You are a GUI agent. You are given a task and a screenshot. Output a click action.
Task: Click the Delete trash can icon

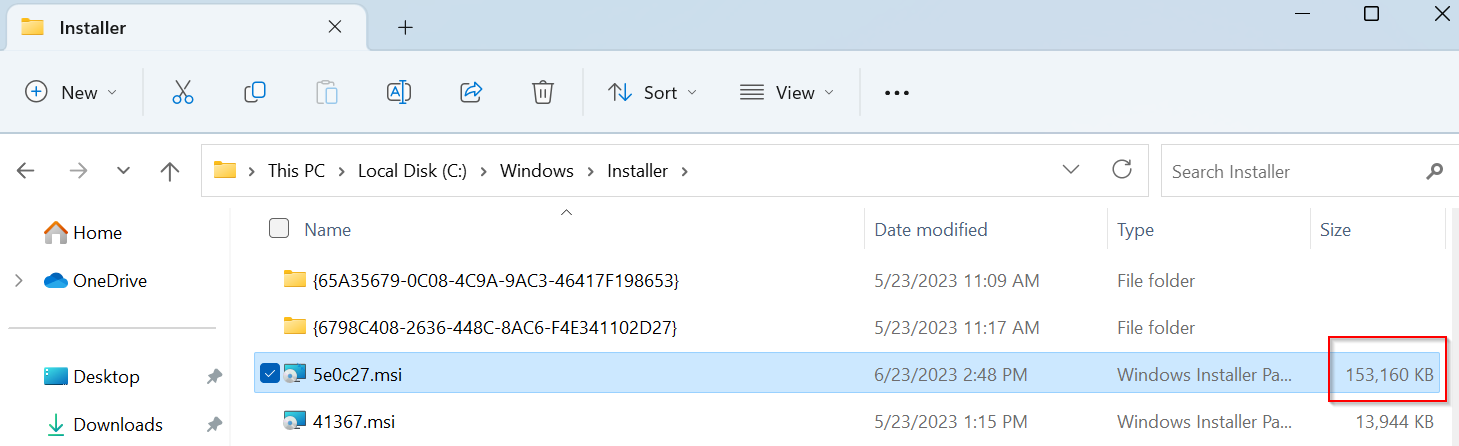543,92
